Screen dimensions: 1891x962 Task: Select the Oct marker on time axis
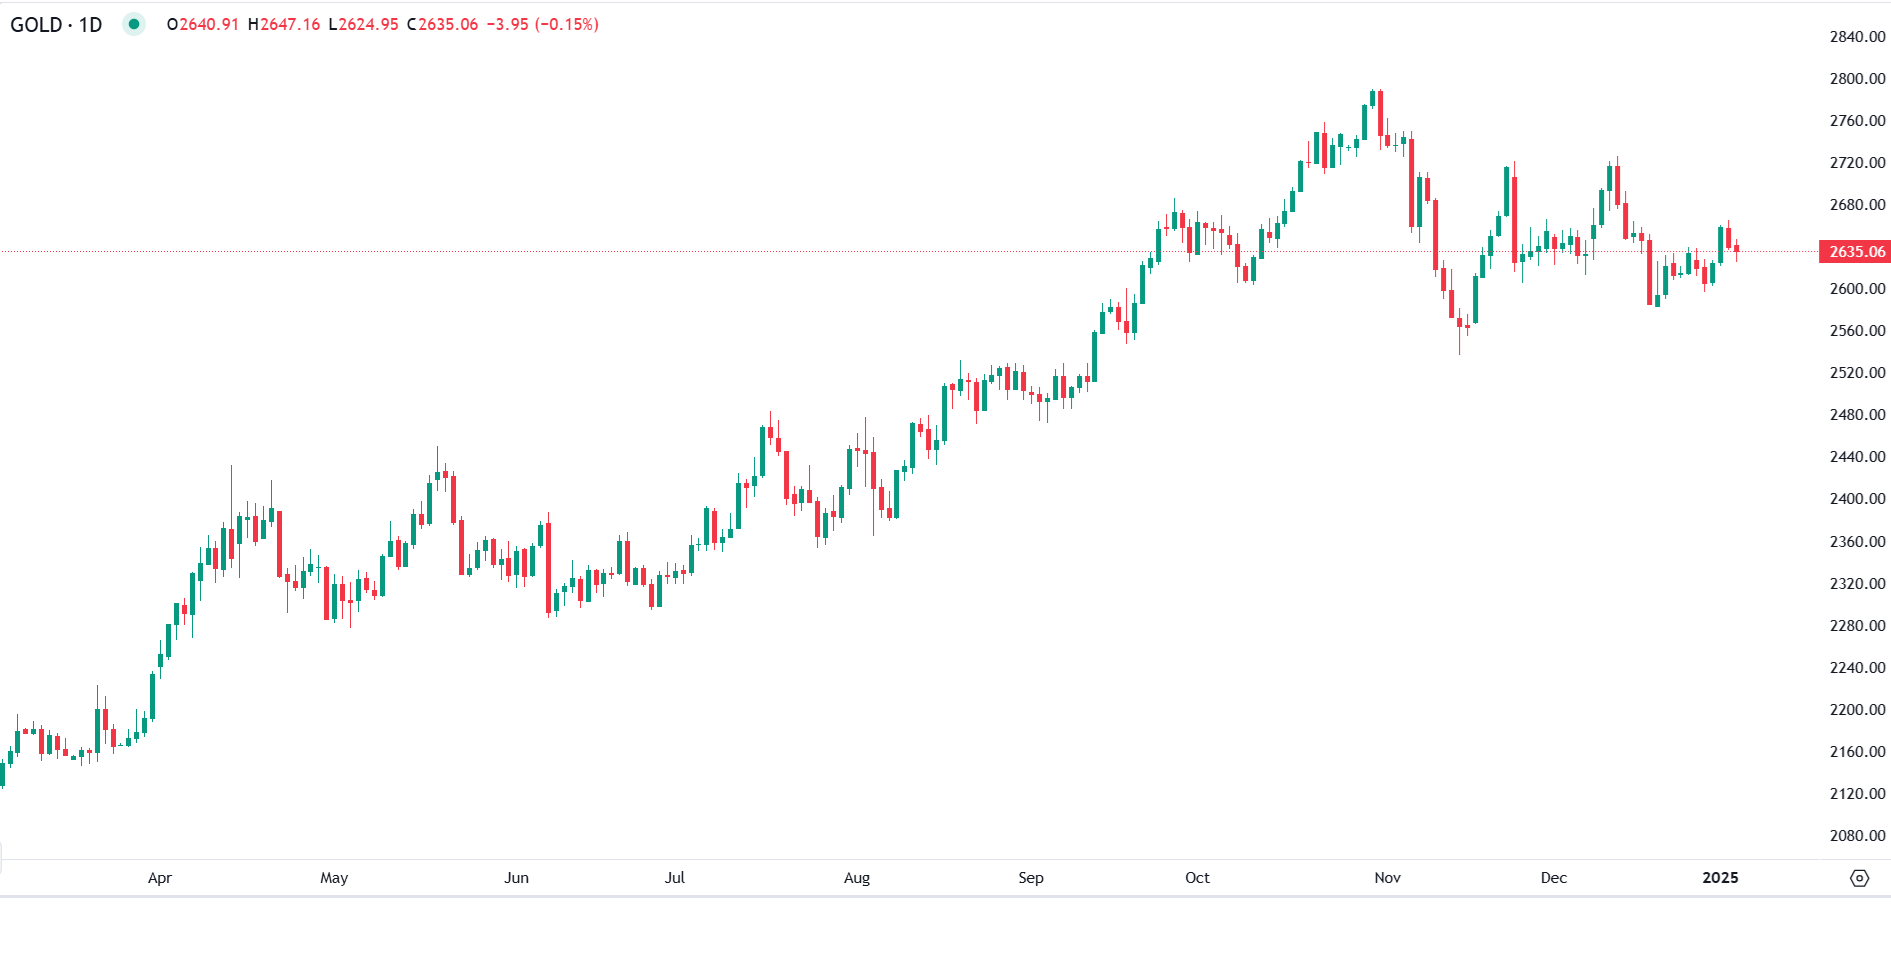point(1197,878)
